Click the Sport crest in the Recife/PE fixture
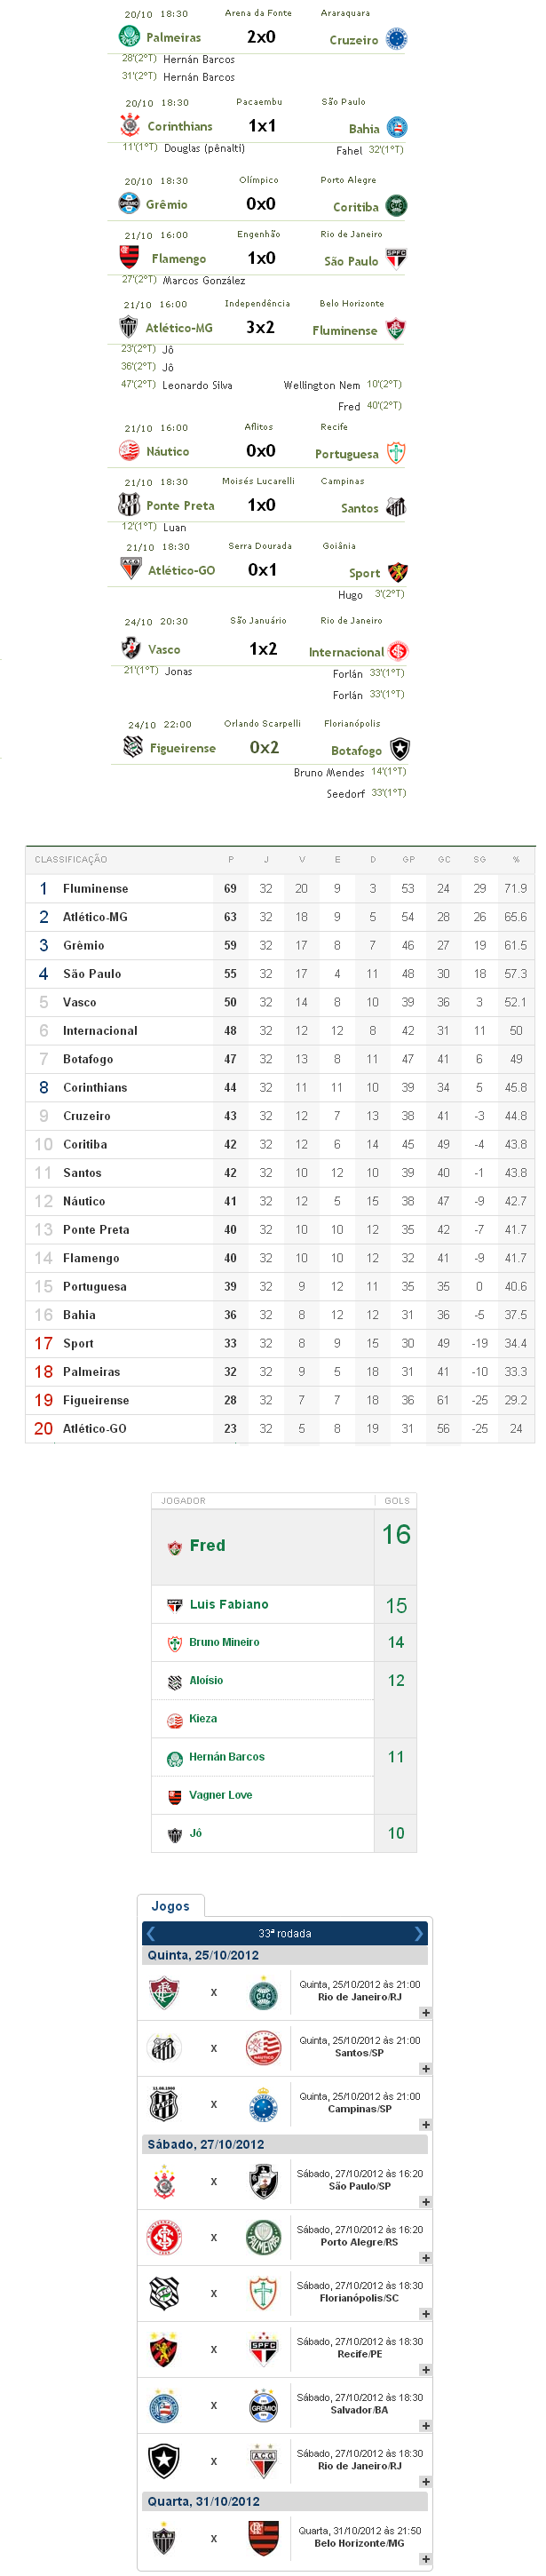The width and height of the screenshot is (546, 2576). (164, 2349)
